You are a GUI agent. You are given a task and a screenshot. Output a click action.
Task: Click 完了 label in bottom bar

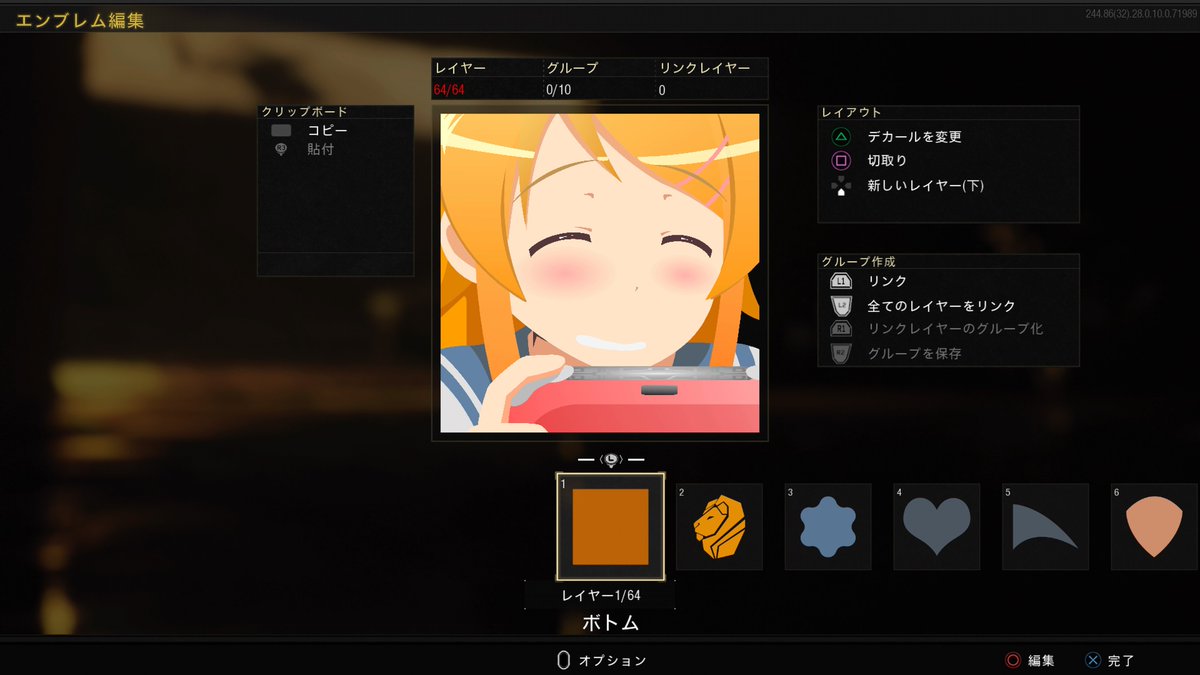[1121, 660]
